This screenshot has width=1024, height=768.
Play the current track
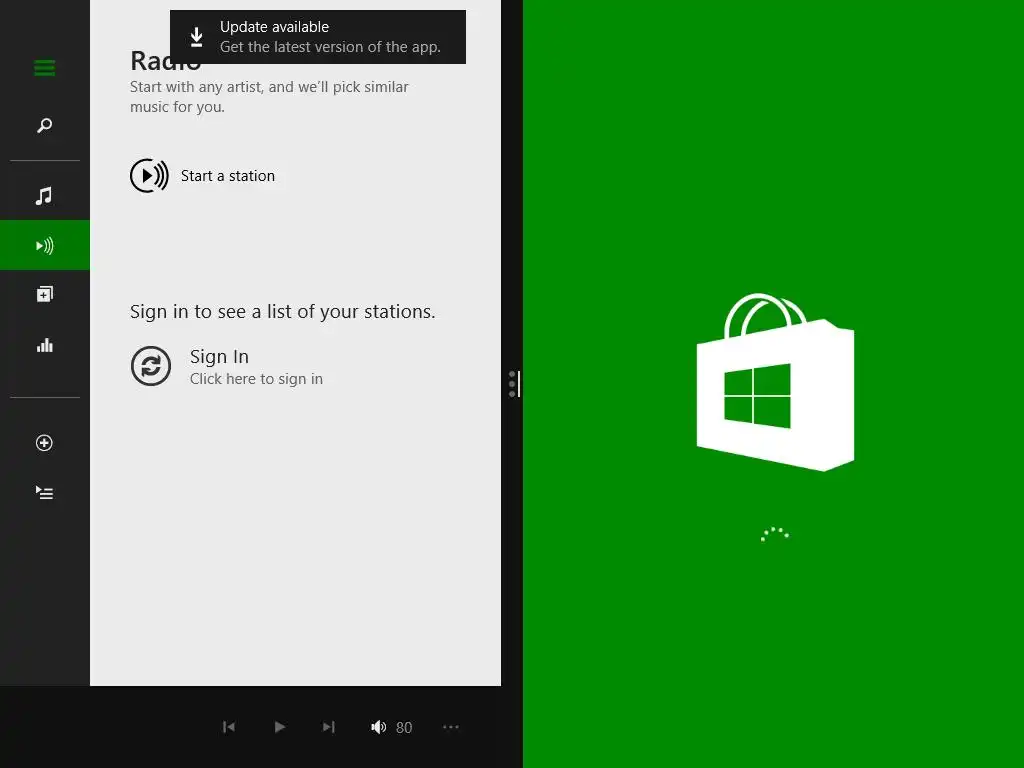click(280, 727)
